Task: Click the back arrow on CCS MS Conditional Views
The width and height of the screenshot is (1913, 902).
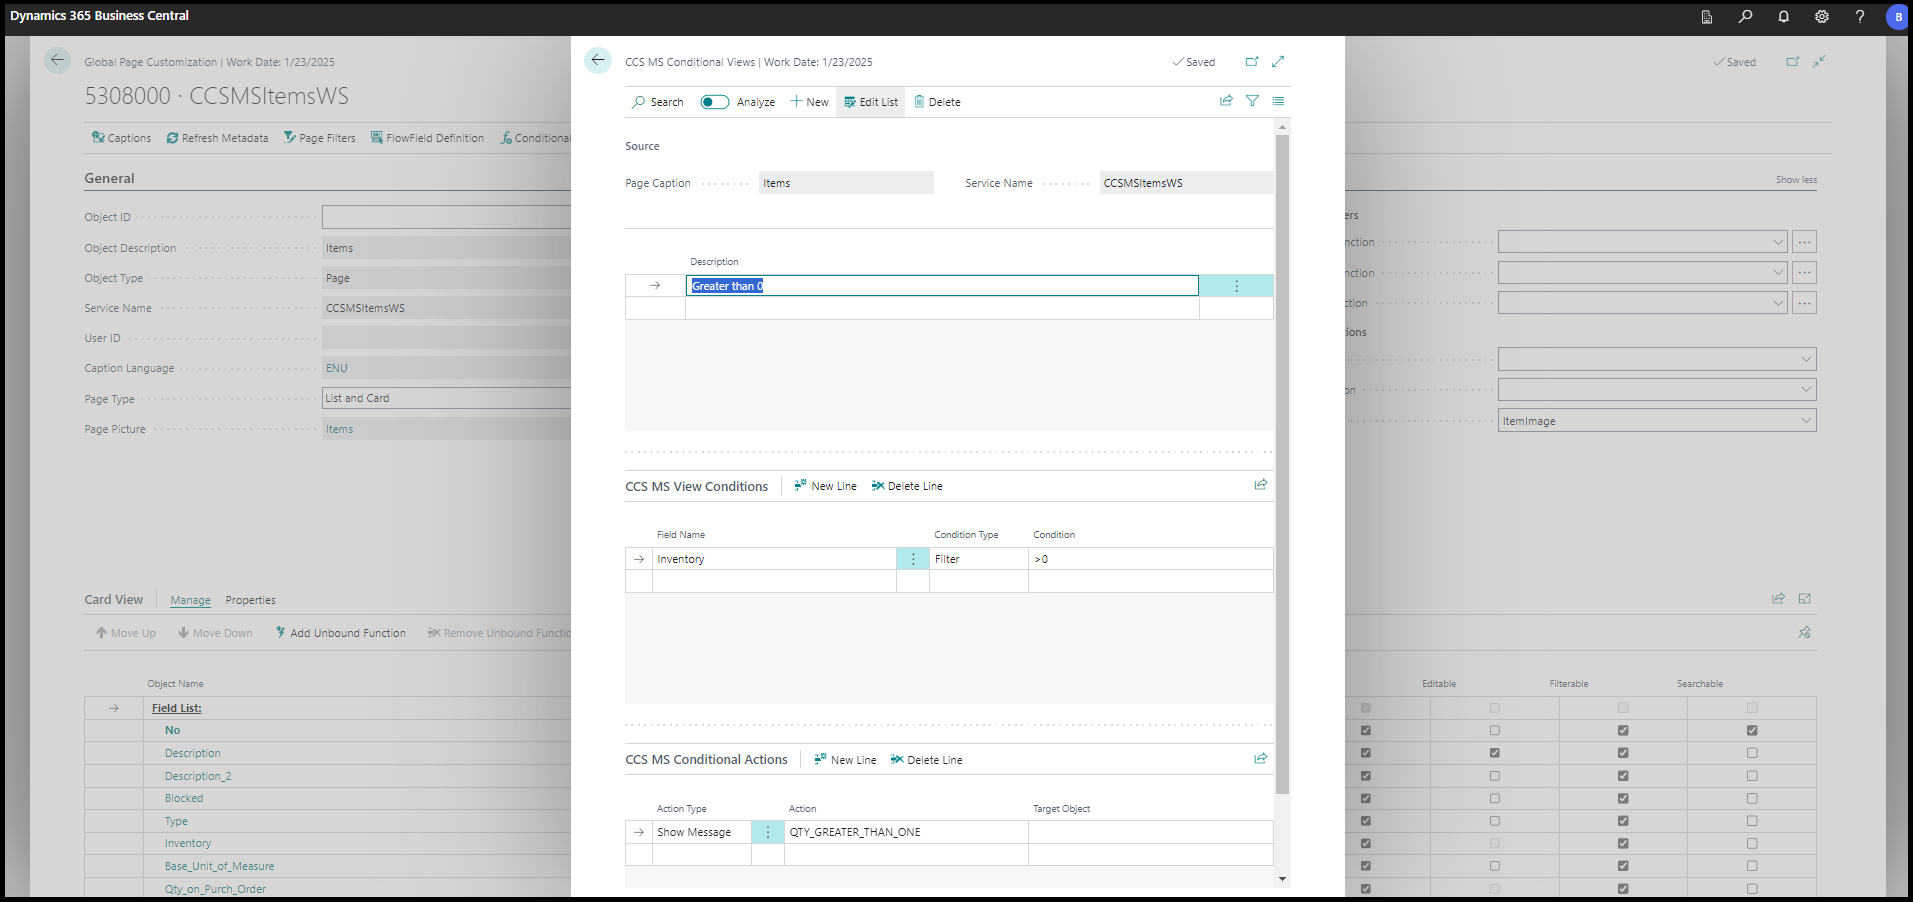Action: pyautogui.click(x=597, y=61)
